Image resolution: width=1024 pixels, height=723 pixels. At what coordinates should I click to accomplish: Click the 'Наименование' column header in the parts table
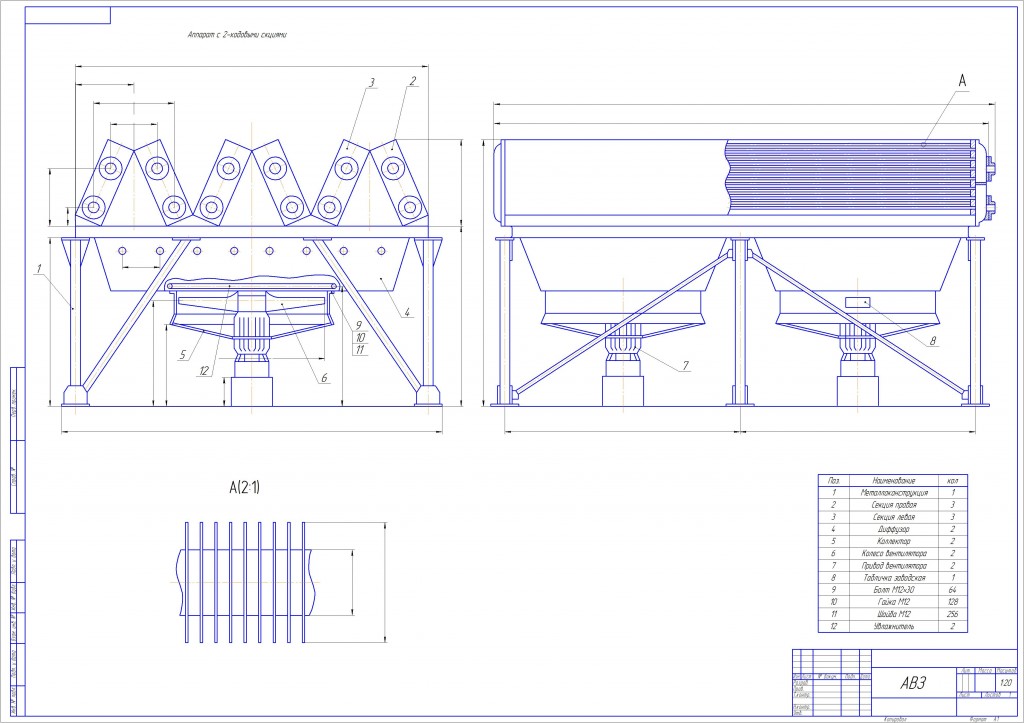click(893, 480)
